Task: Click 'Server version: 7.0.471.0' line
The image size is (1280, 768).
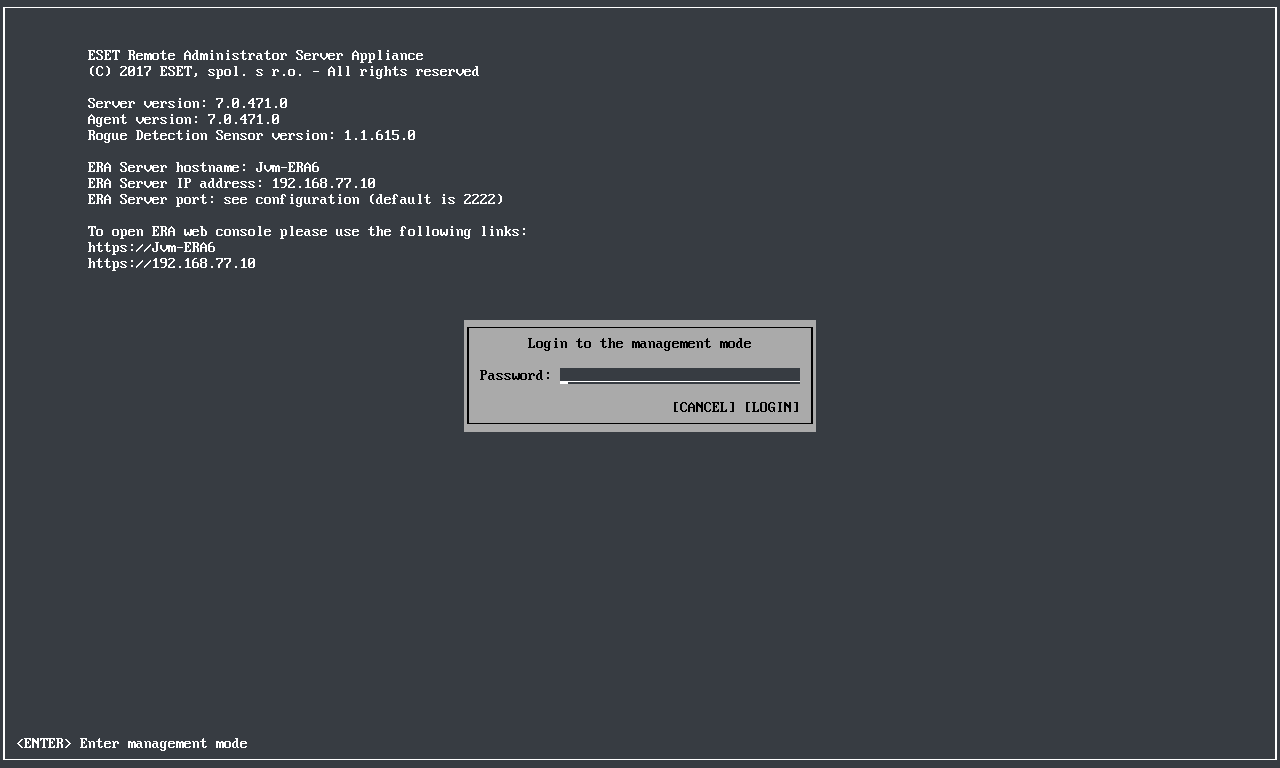Action: coord(187,103)
